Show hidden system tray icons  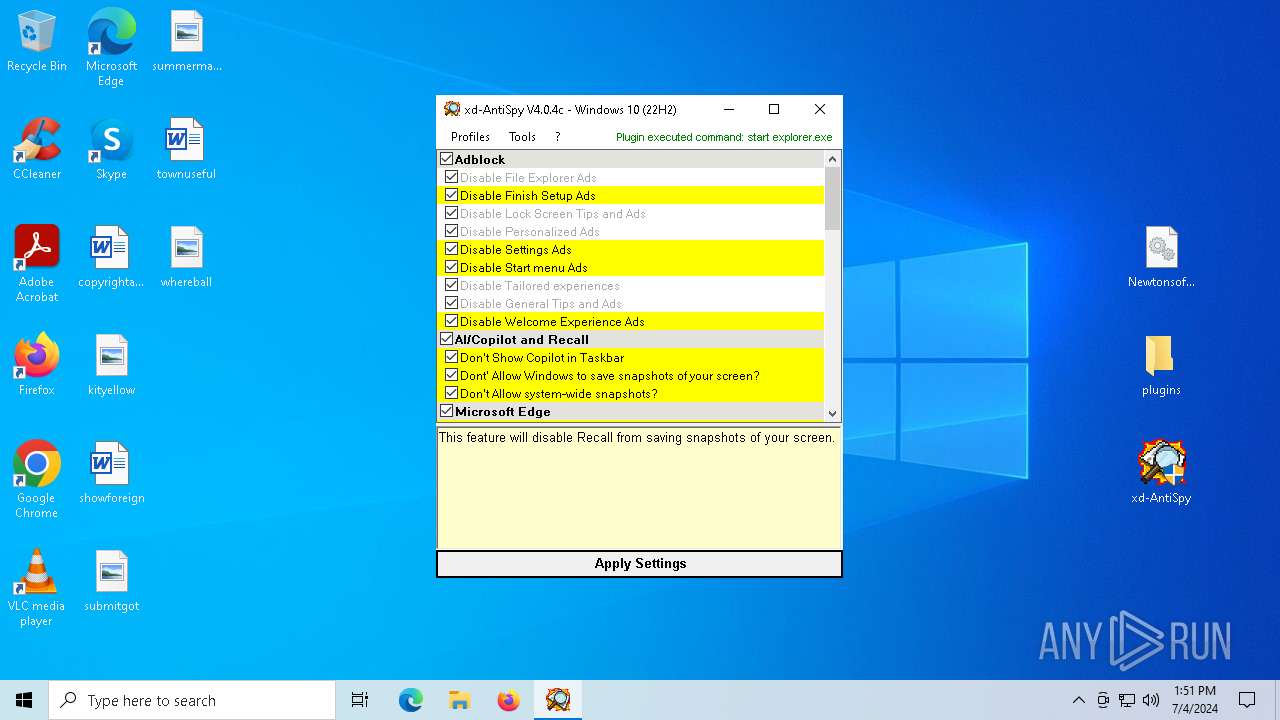(1078, 700)
